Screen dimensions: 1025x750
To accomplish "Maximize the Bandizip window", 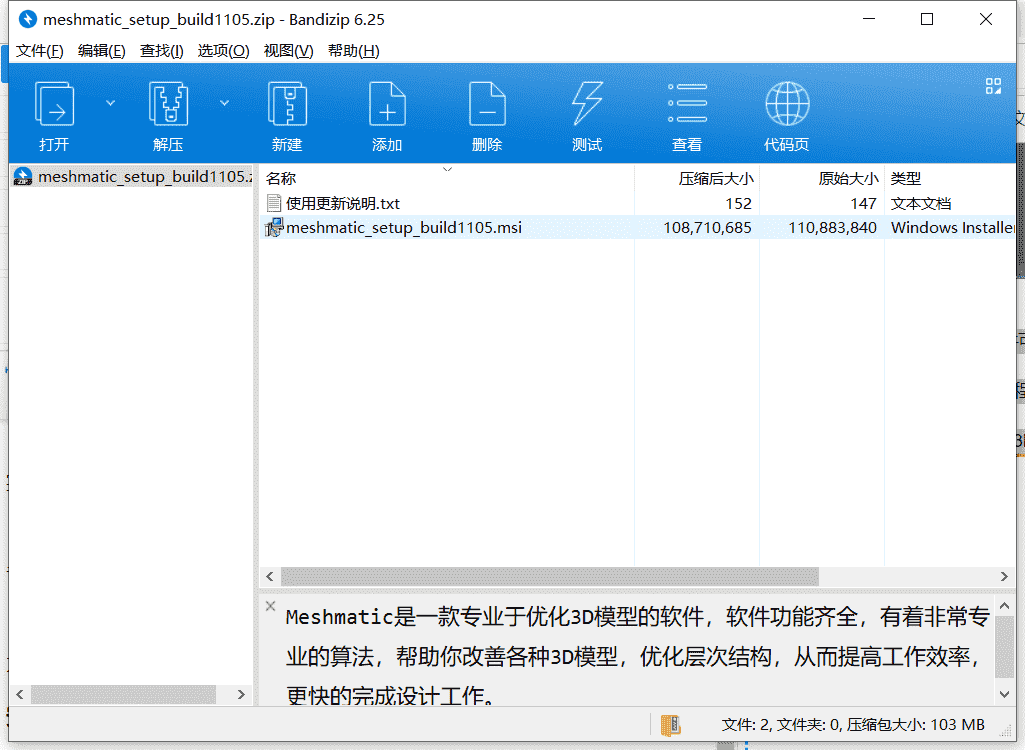I will 927,19.
